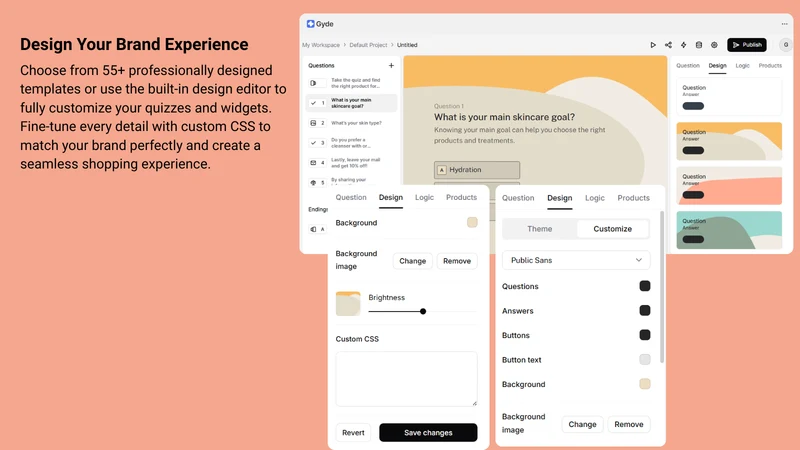Screen dimensions: 800x450
Task: Open the Public Sans font dropdown
Action: 576,260
